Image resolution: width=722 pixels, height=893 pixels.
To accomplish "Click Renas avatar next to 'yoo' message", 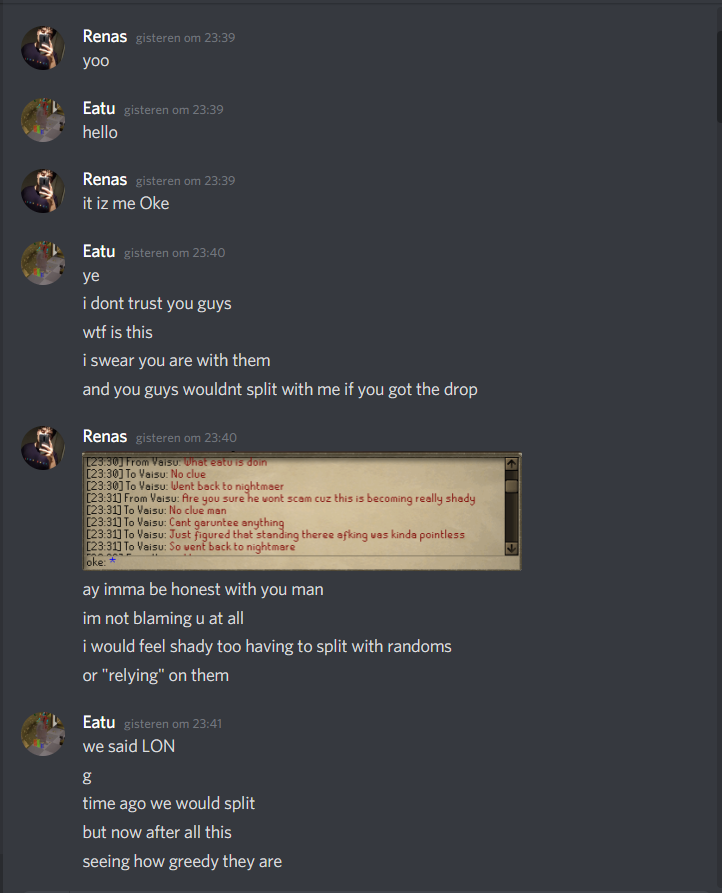I will [x=43, y=48].
